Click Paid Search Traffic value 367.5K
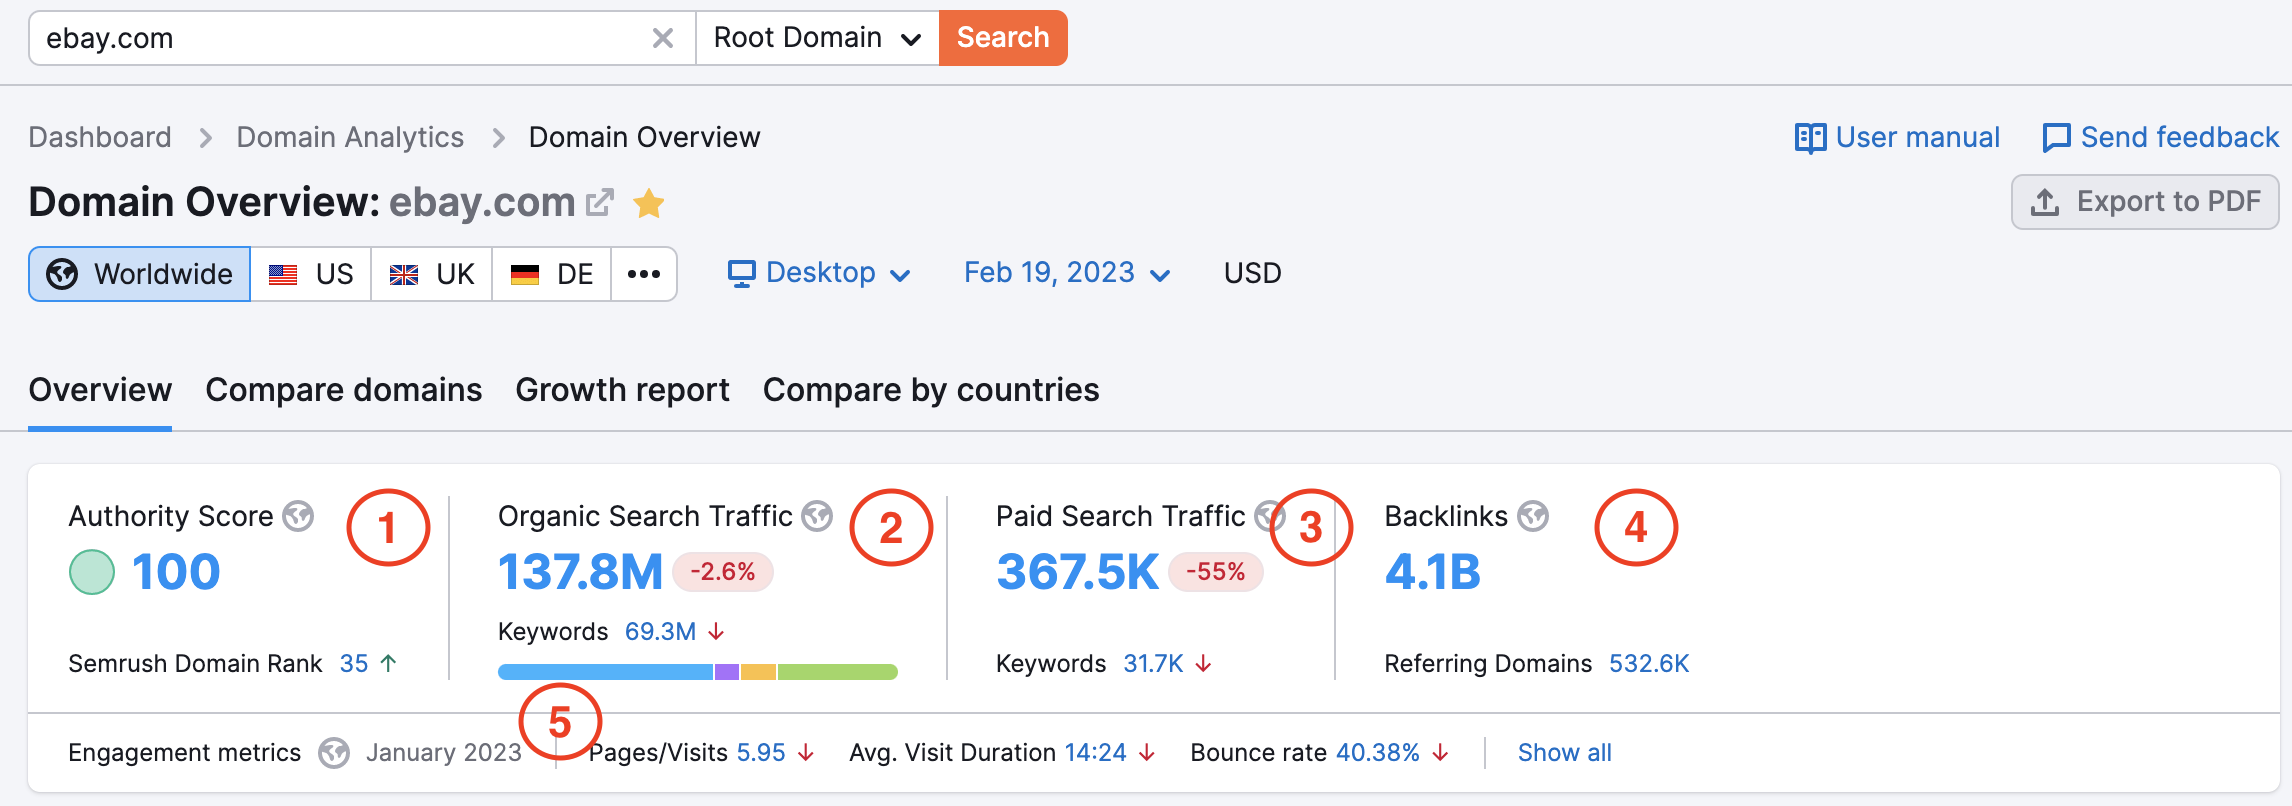Screen dimensions: 2292x806 click(1078, 572)
